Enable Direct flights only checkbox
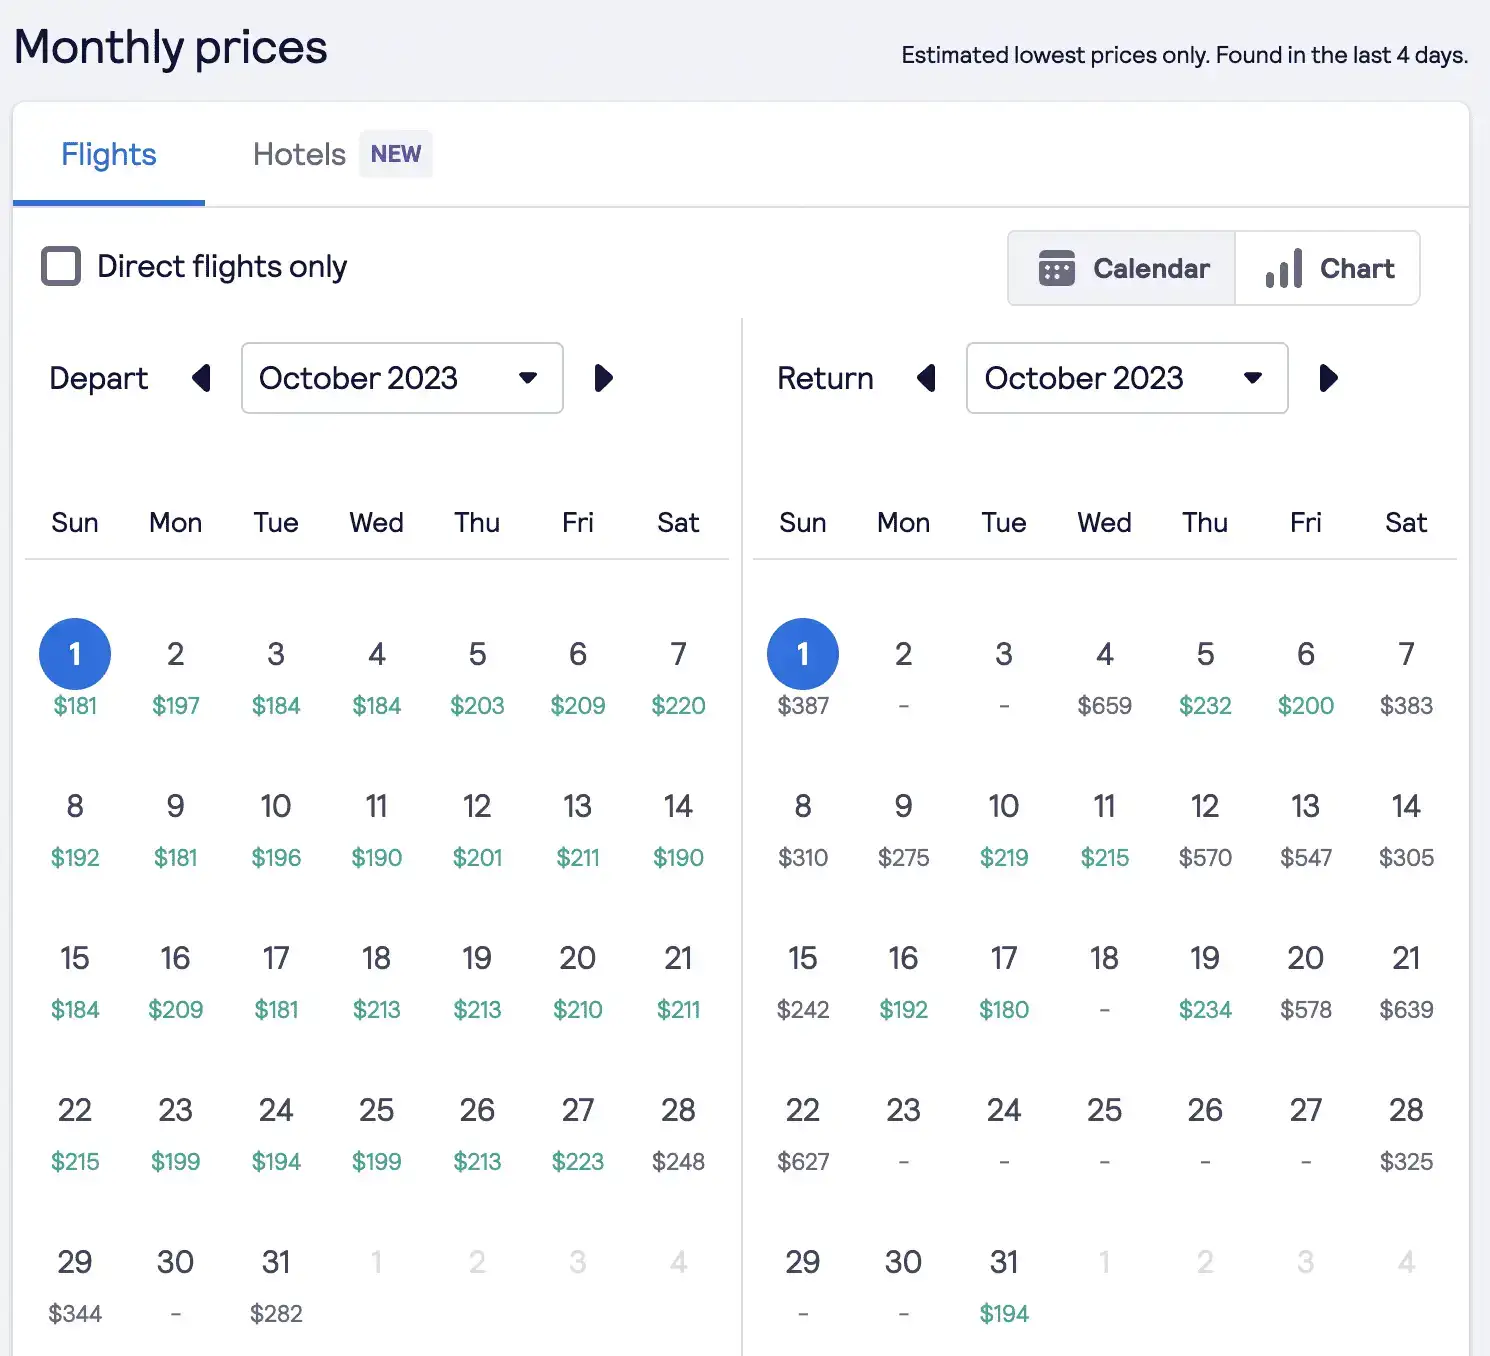This screenshot has height=1356, width=1490. (x=61, y=267)
